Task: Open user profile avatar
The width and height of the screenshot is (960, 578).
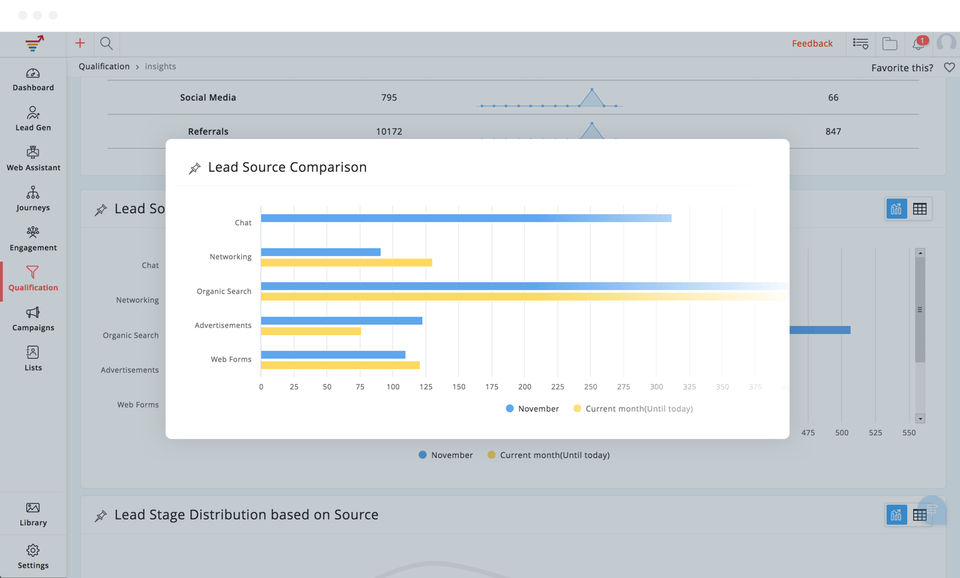Action: coord(947,43)
